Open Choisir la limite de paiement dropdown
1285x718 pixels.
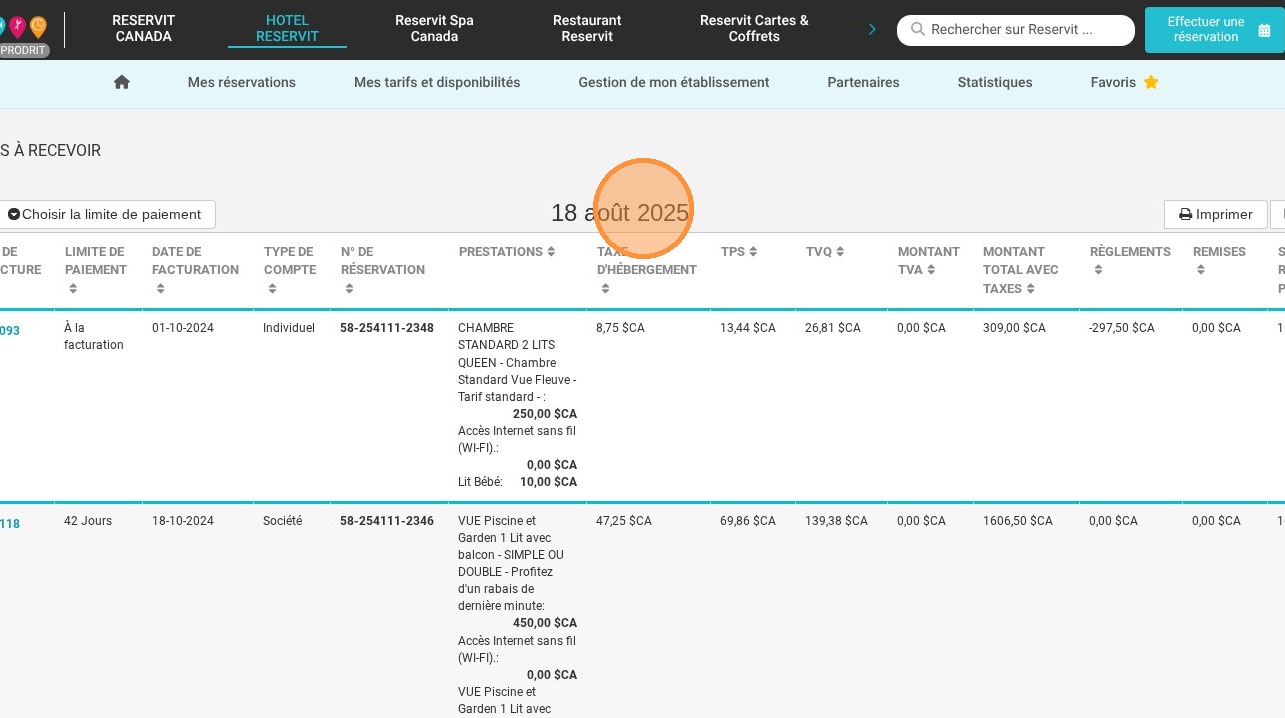coord(105,214)
